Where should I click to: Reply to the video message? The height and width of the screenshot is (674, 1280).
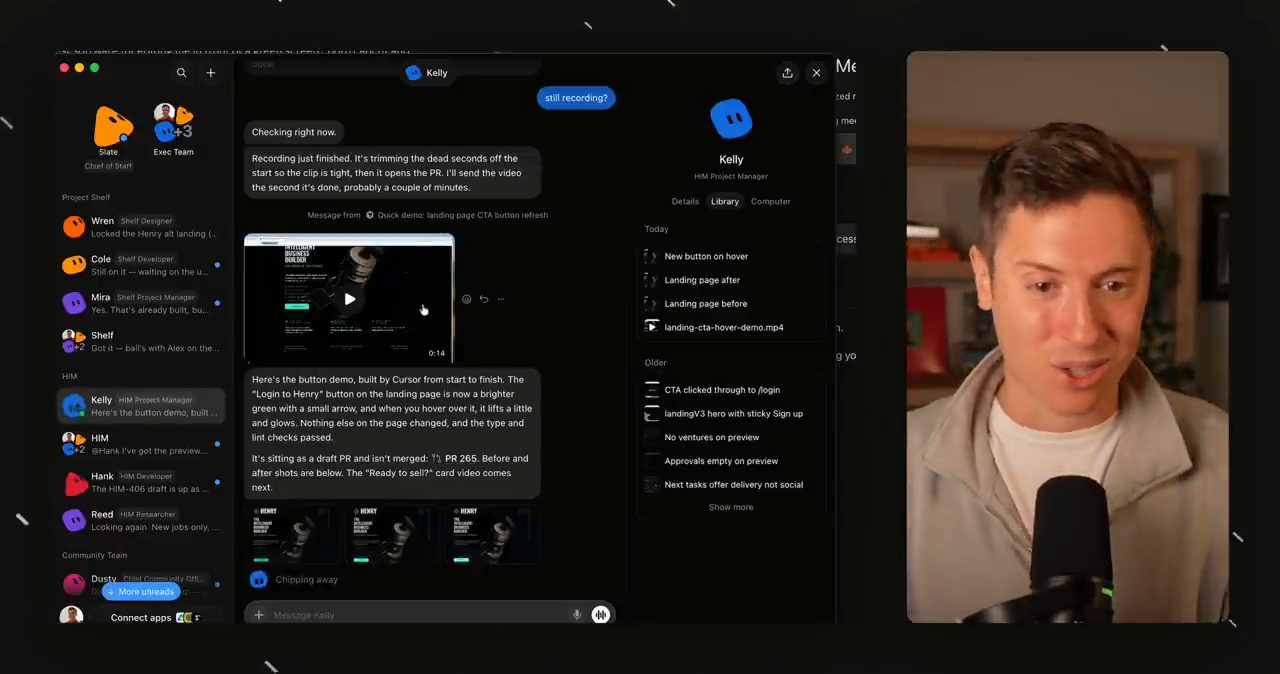coord(484,299)
